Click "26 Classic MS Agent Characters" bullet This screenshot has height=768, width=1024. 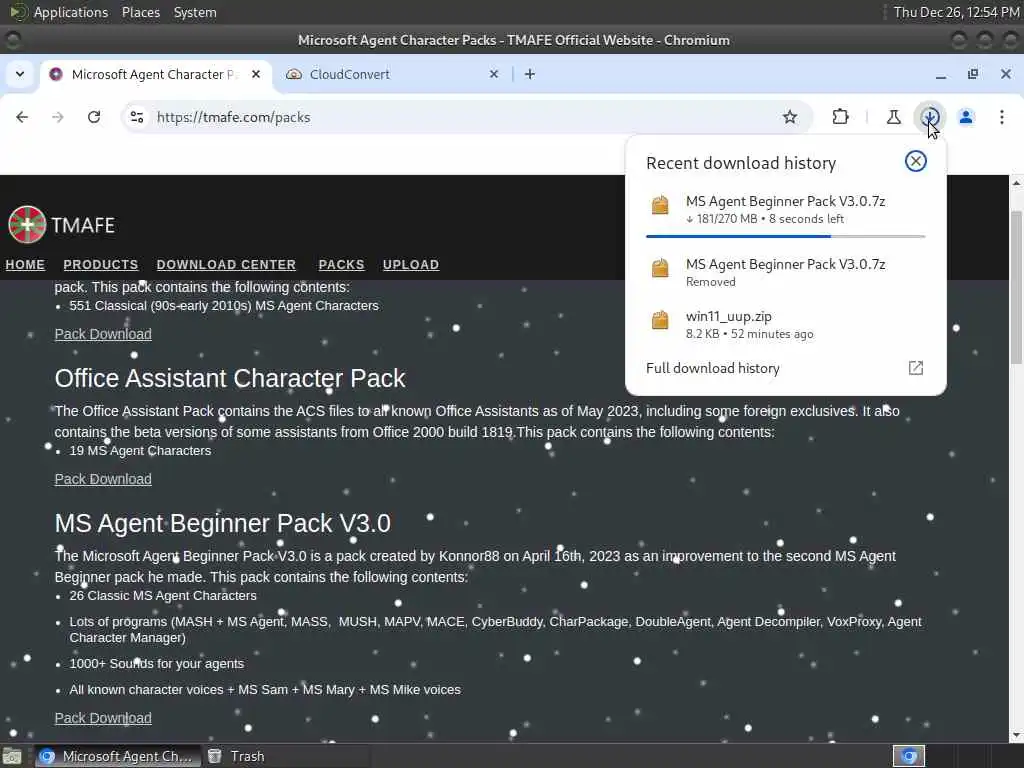(163, 596)
